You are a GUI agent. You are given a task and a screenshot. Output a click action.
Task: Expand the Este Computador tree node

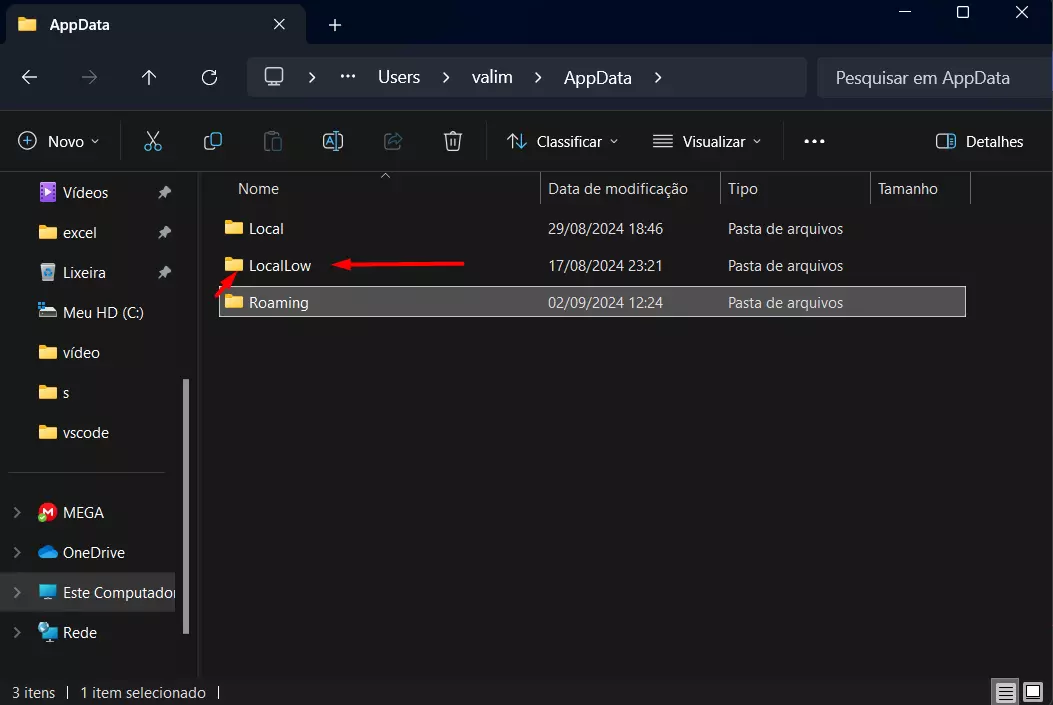17,592
